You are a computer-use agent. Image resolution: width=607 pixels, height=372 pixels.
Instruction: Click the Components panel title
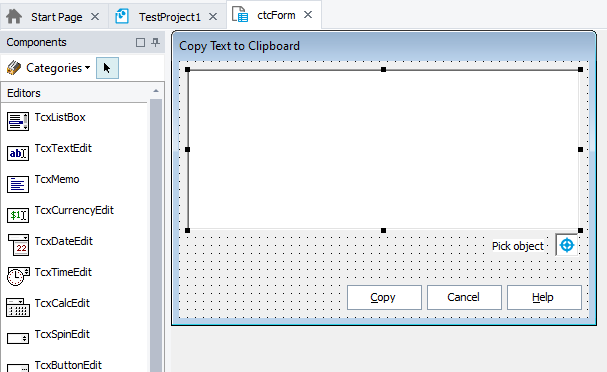[x=36, y=42]
